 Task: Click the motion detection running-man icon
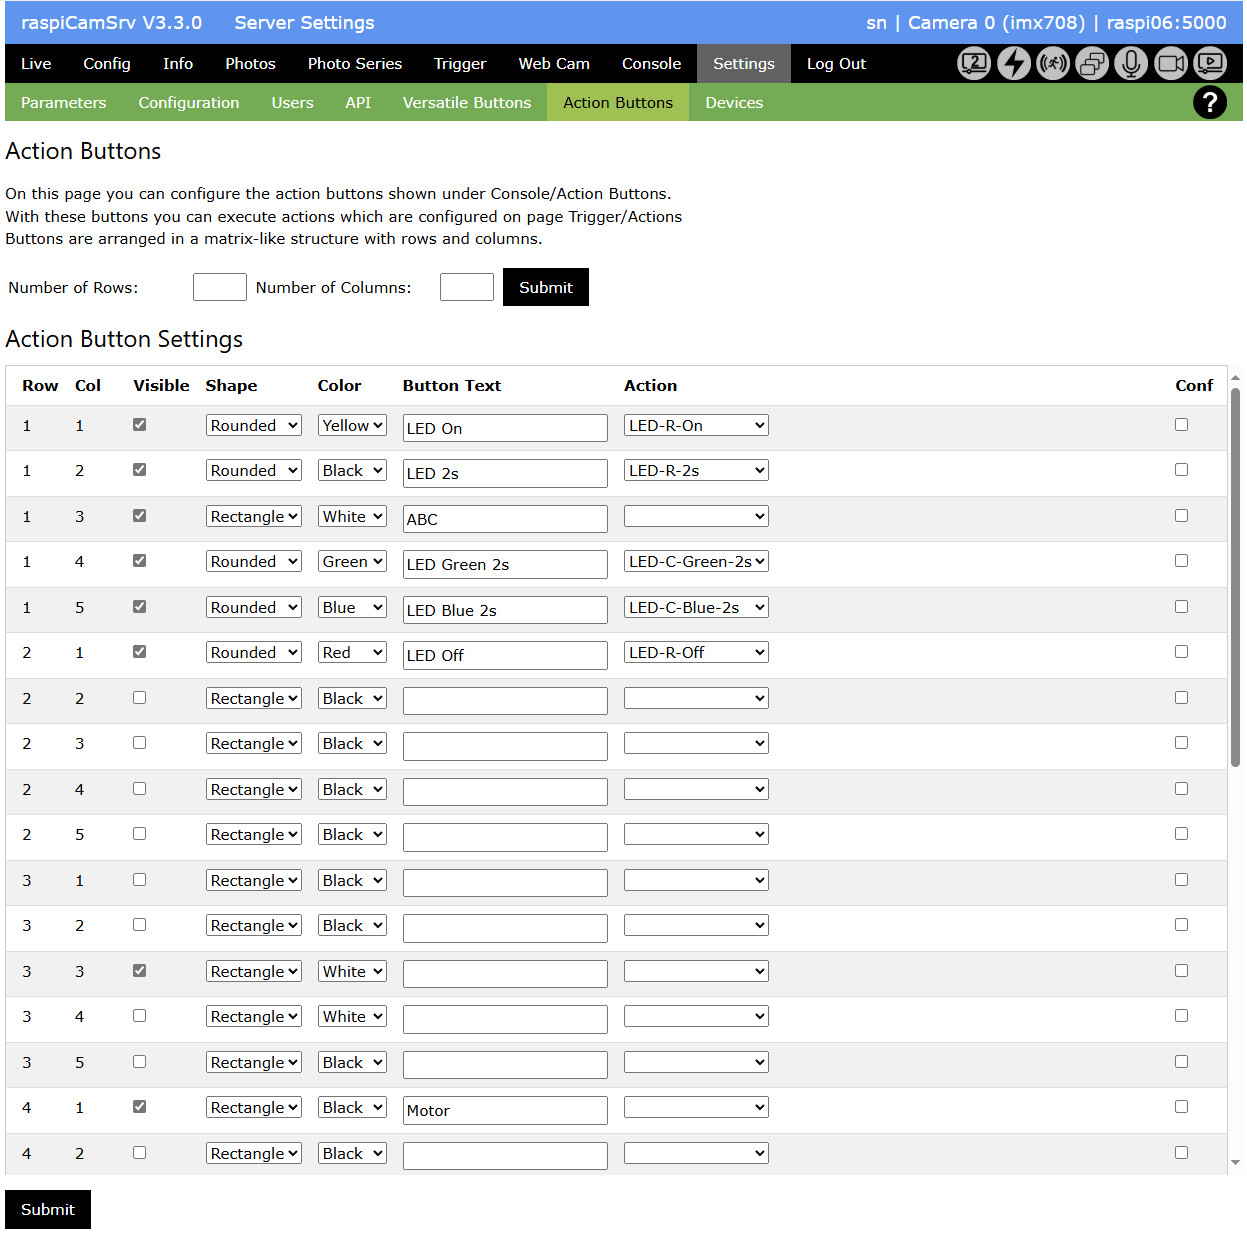tap(1052, 64)
